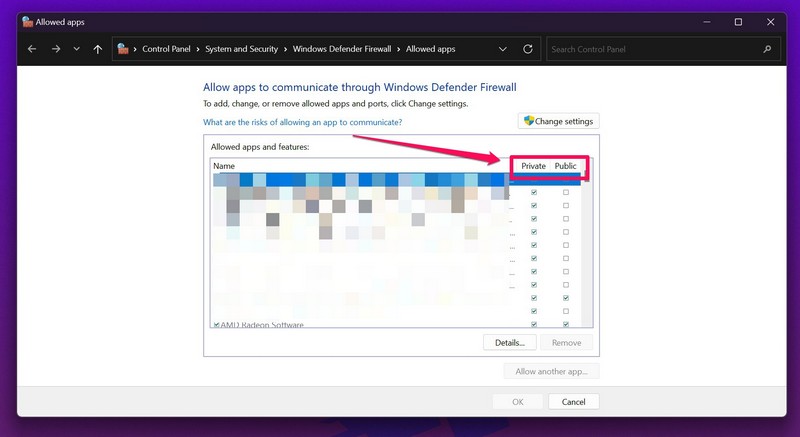Go up one level with Up arrow
This screenshot has height=437, width=800.
[x=97, y=48]
